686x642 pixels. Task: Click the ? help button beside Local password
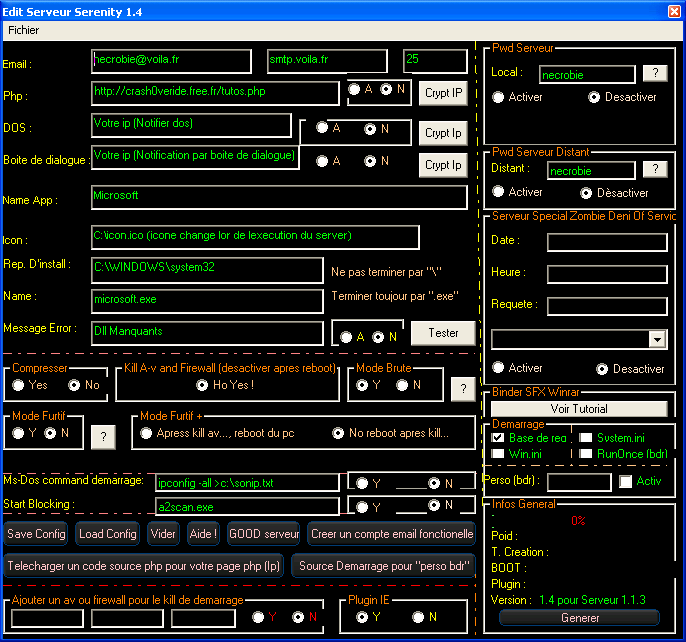(654, 73)
